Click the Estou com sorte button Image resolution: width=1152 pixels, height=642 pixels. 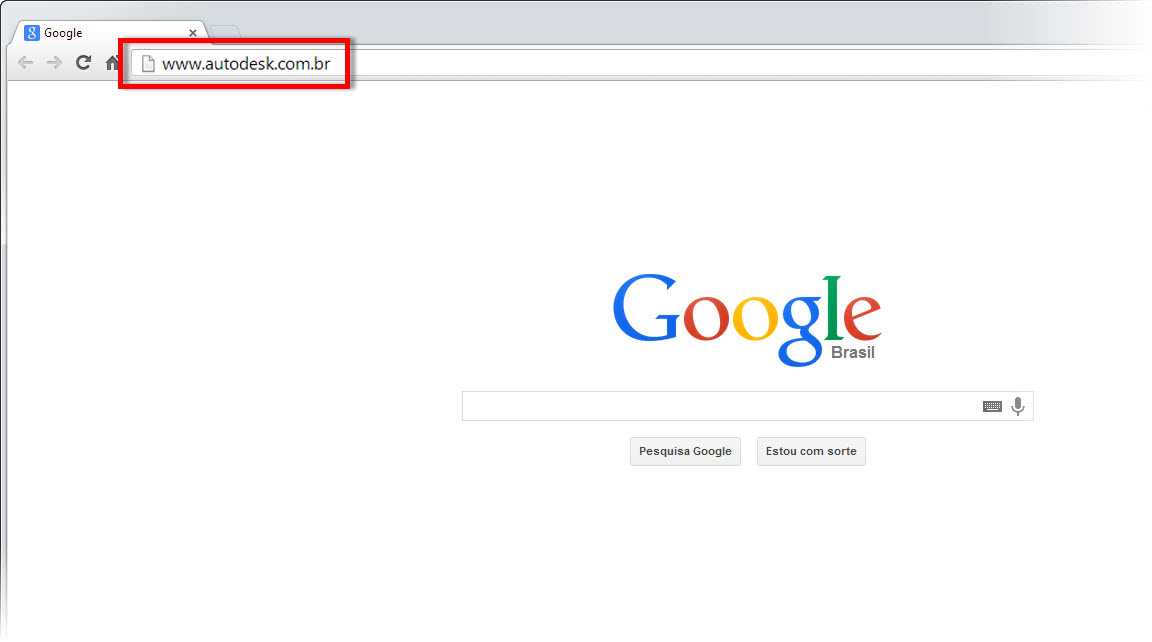pos(811,451)
